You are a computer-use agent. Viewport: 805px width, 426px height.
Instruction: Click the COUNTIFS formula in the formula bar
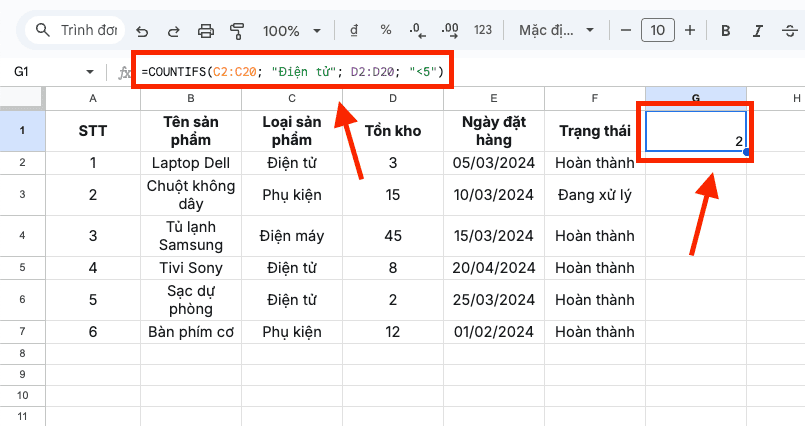tap(292, 71)
